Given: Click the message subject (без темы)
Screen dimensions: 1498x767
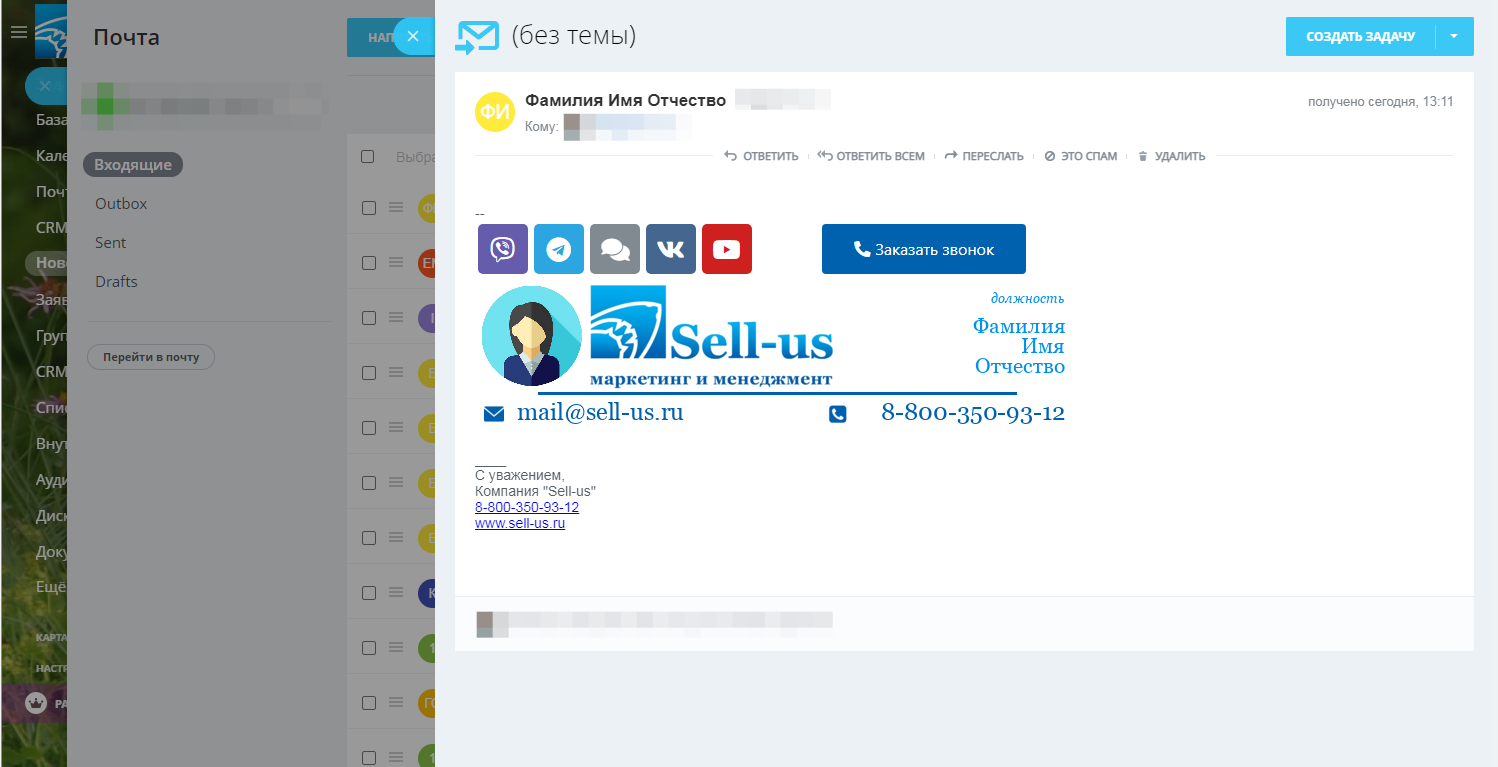Looking at the screenshot, I should click(574, 37).
